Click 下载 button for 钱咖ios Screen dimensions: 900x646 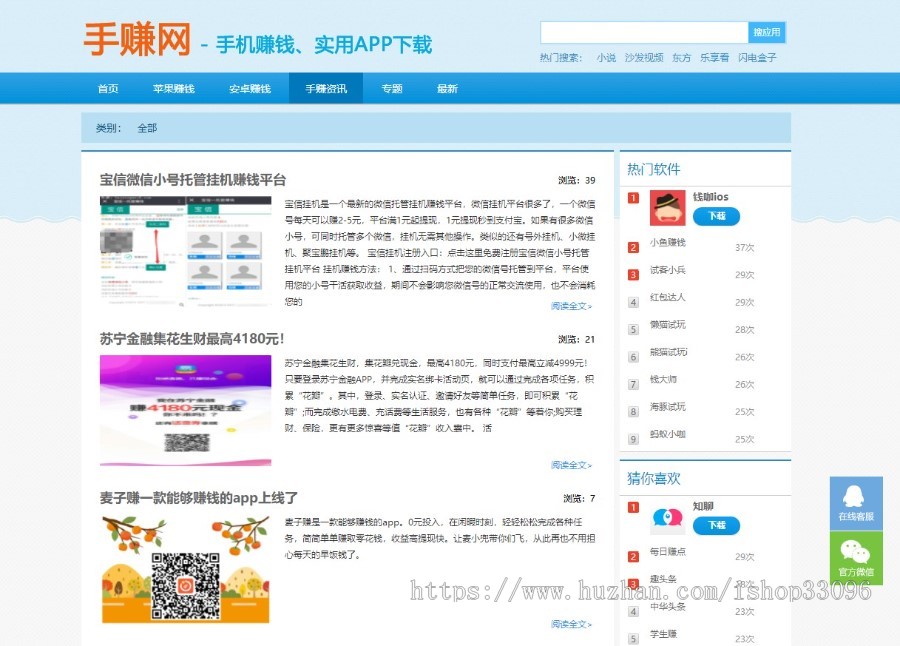716,216
